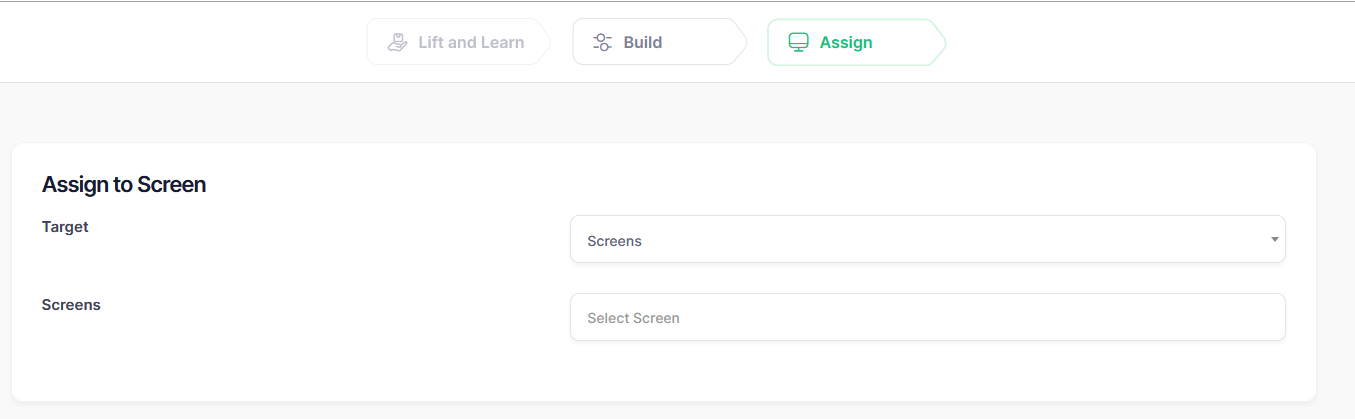Viewport: 1355px width, 419px height.
Task: Open the Target dropdown
Action: point(926,240)
